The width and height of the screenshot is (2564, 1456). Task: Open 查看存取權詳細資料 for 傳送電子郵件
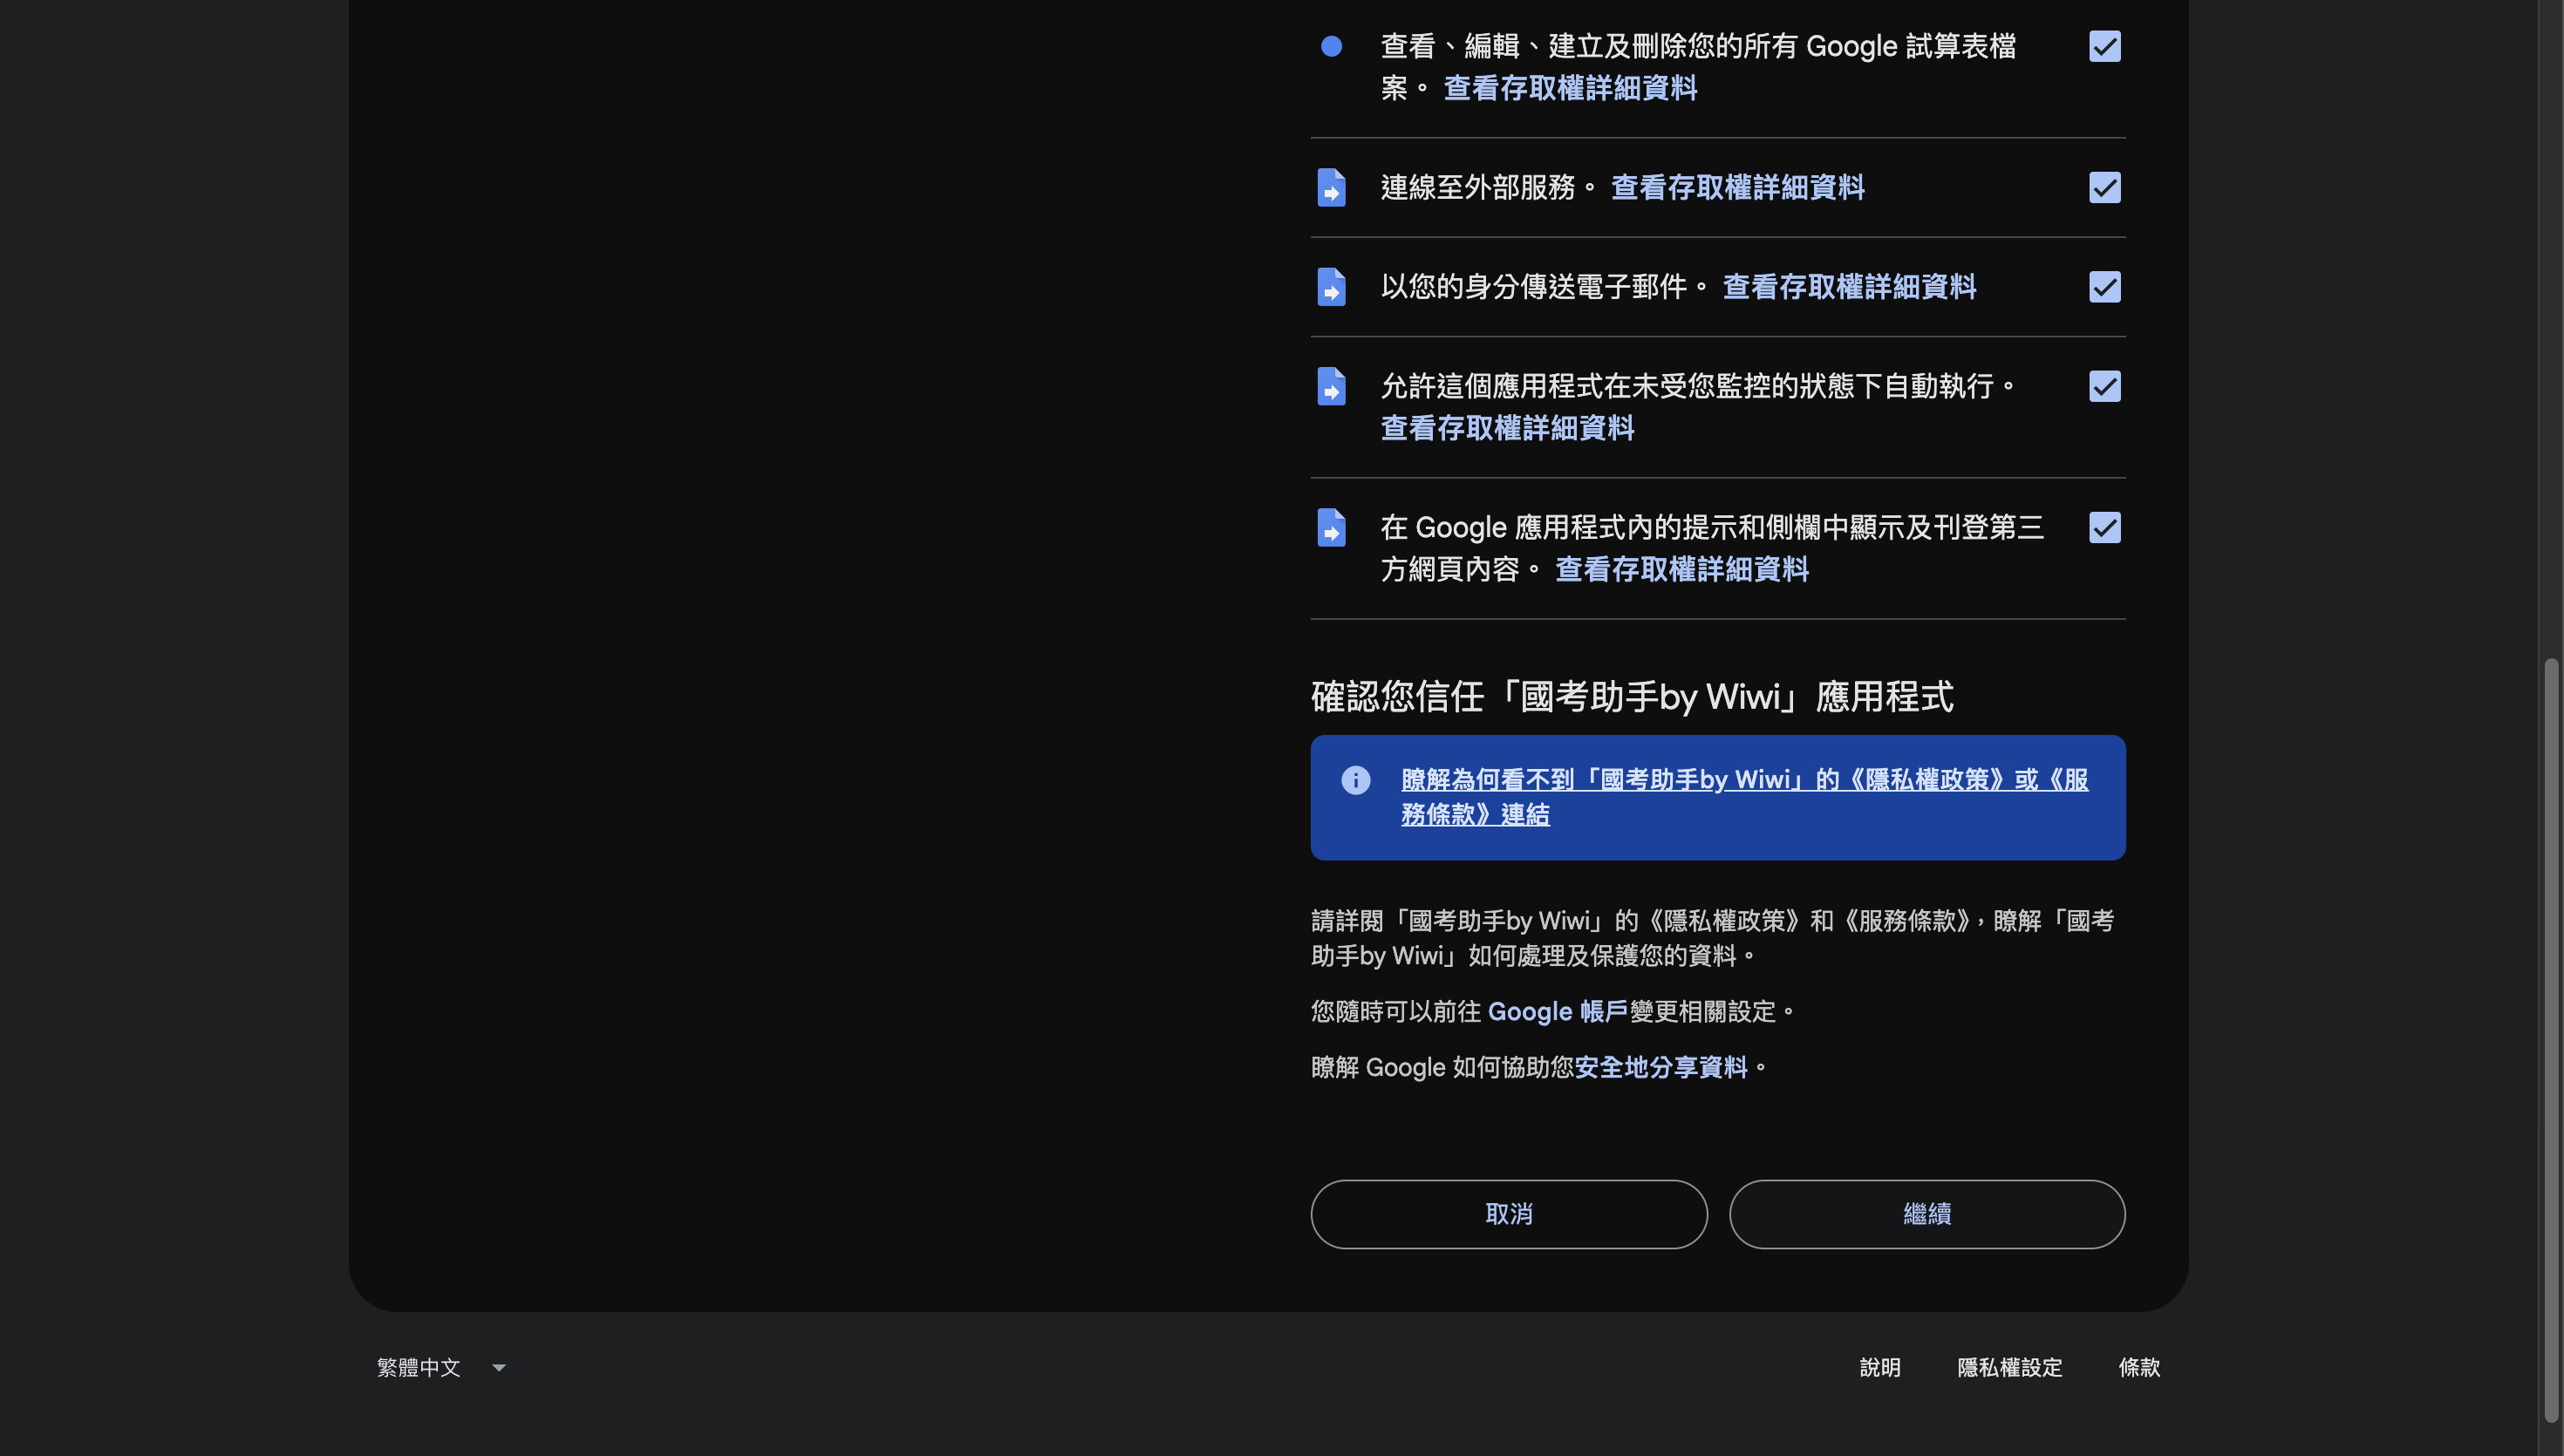[x=1849, y=287]
